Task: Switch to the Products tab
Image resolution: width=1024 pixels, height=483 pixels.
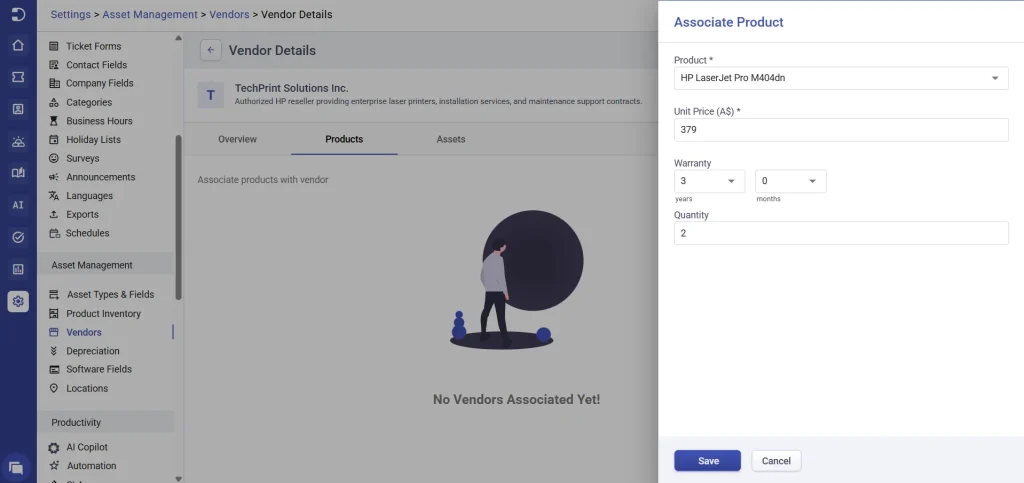Action: coord(344,139)
